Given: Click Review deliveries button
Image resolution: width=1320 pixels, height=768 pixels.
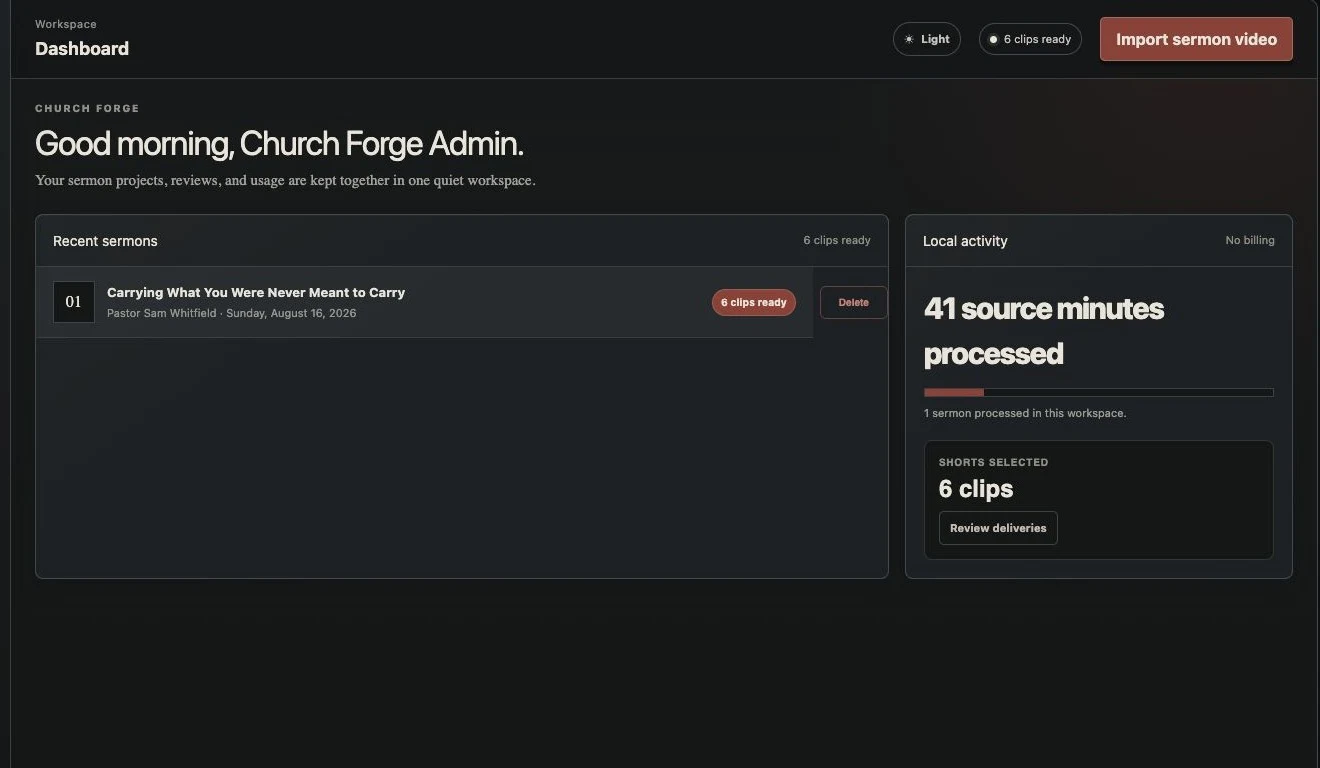Looking at the screenshot, I should (998, 528).
